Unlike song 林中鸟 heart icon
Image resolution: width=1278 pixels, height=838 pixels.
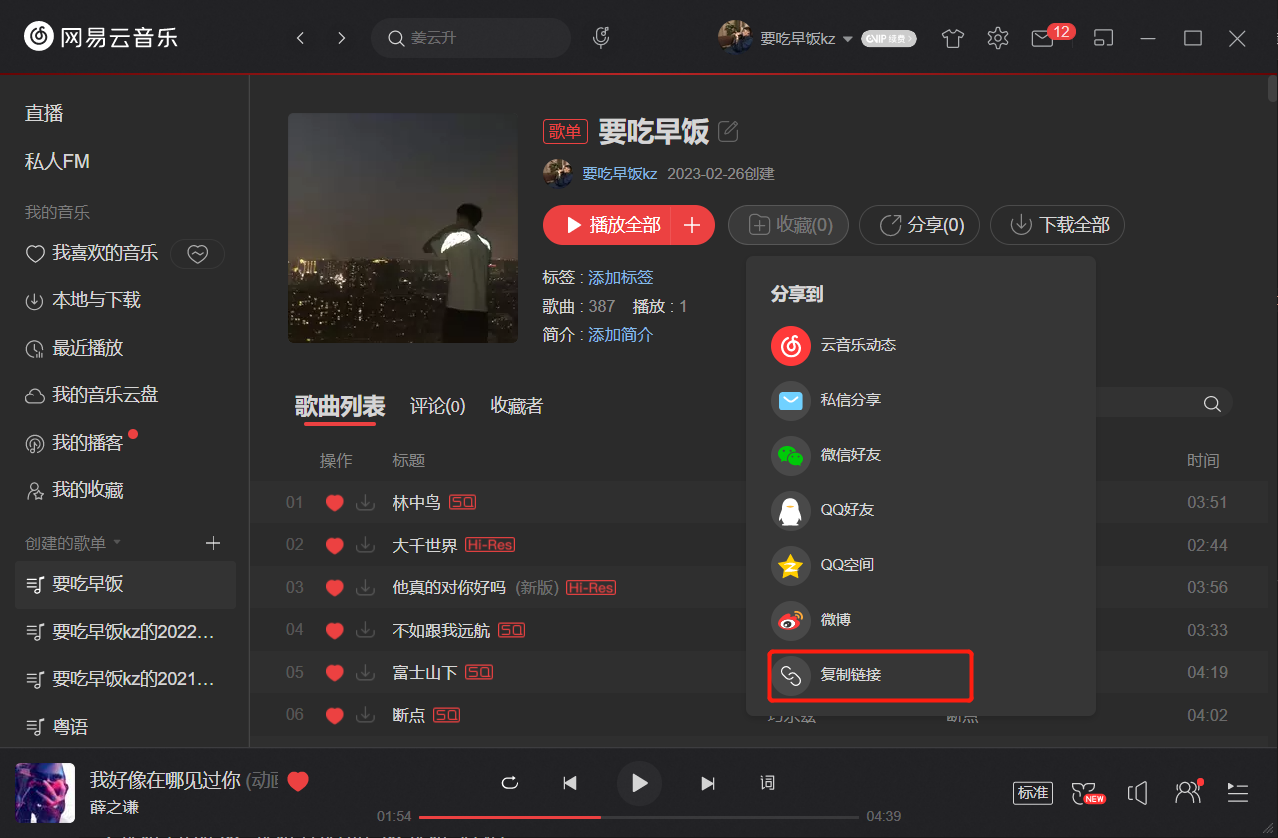click(x=335, y=503)
